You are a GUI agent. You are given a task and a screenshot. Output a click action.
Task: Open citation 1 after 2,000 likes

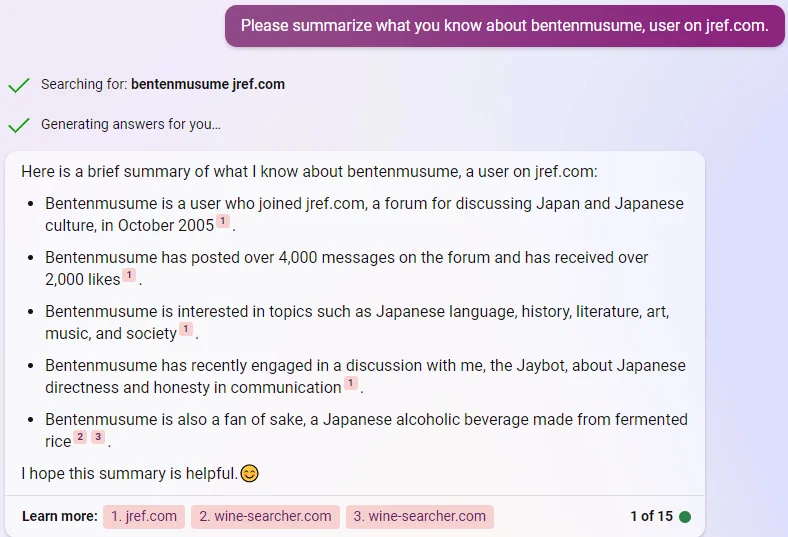tap(129, 275)
